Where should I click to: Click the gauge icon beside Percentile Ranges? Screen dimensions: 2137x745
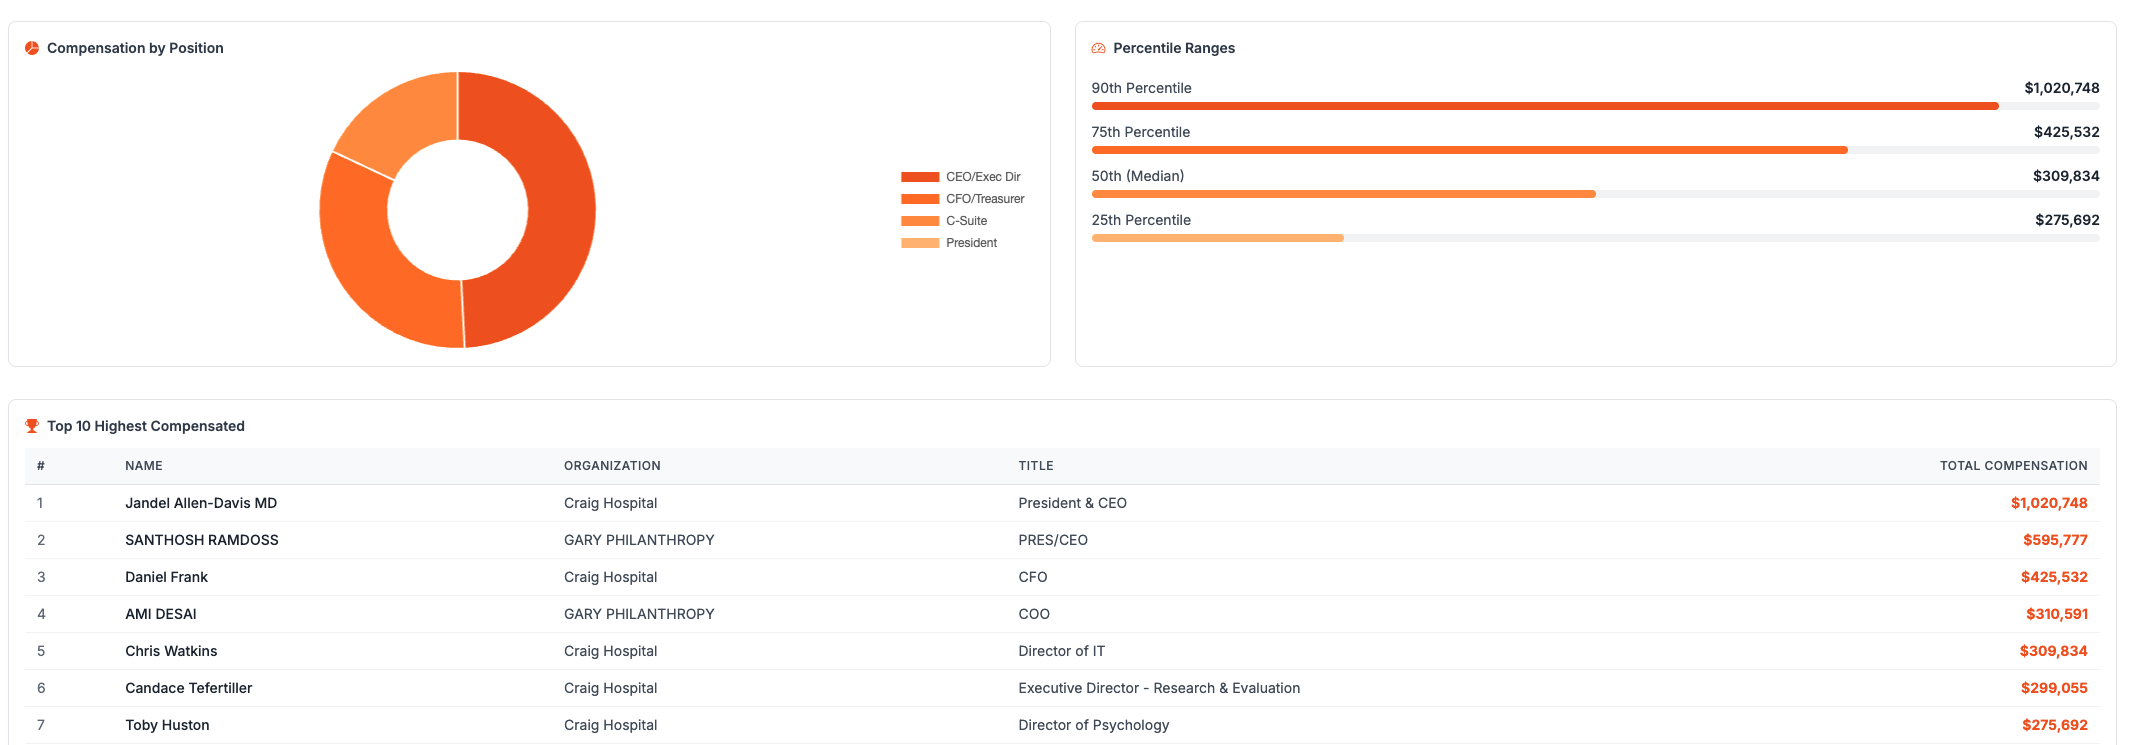coord(1098,48)
